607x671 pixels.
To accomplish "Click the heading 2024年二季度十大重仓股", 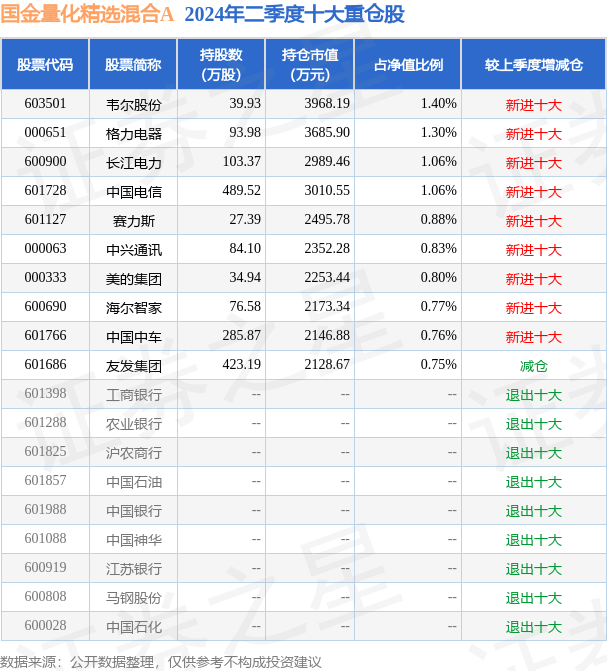I will (x=295, y=14).
